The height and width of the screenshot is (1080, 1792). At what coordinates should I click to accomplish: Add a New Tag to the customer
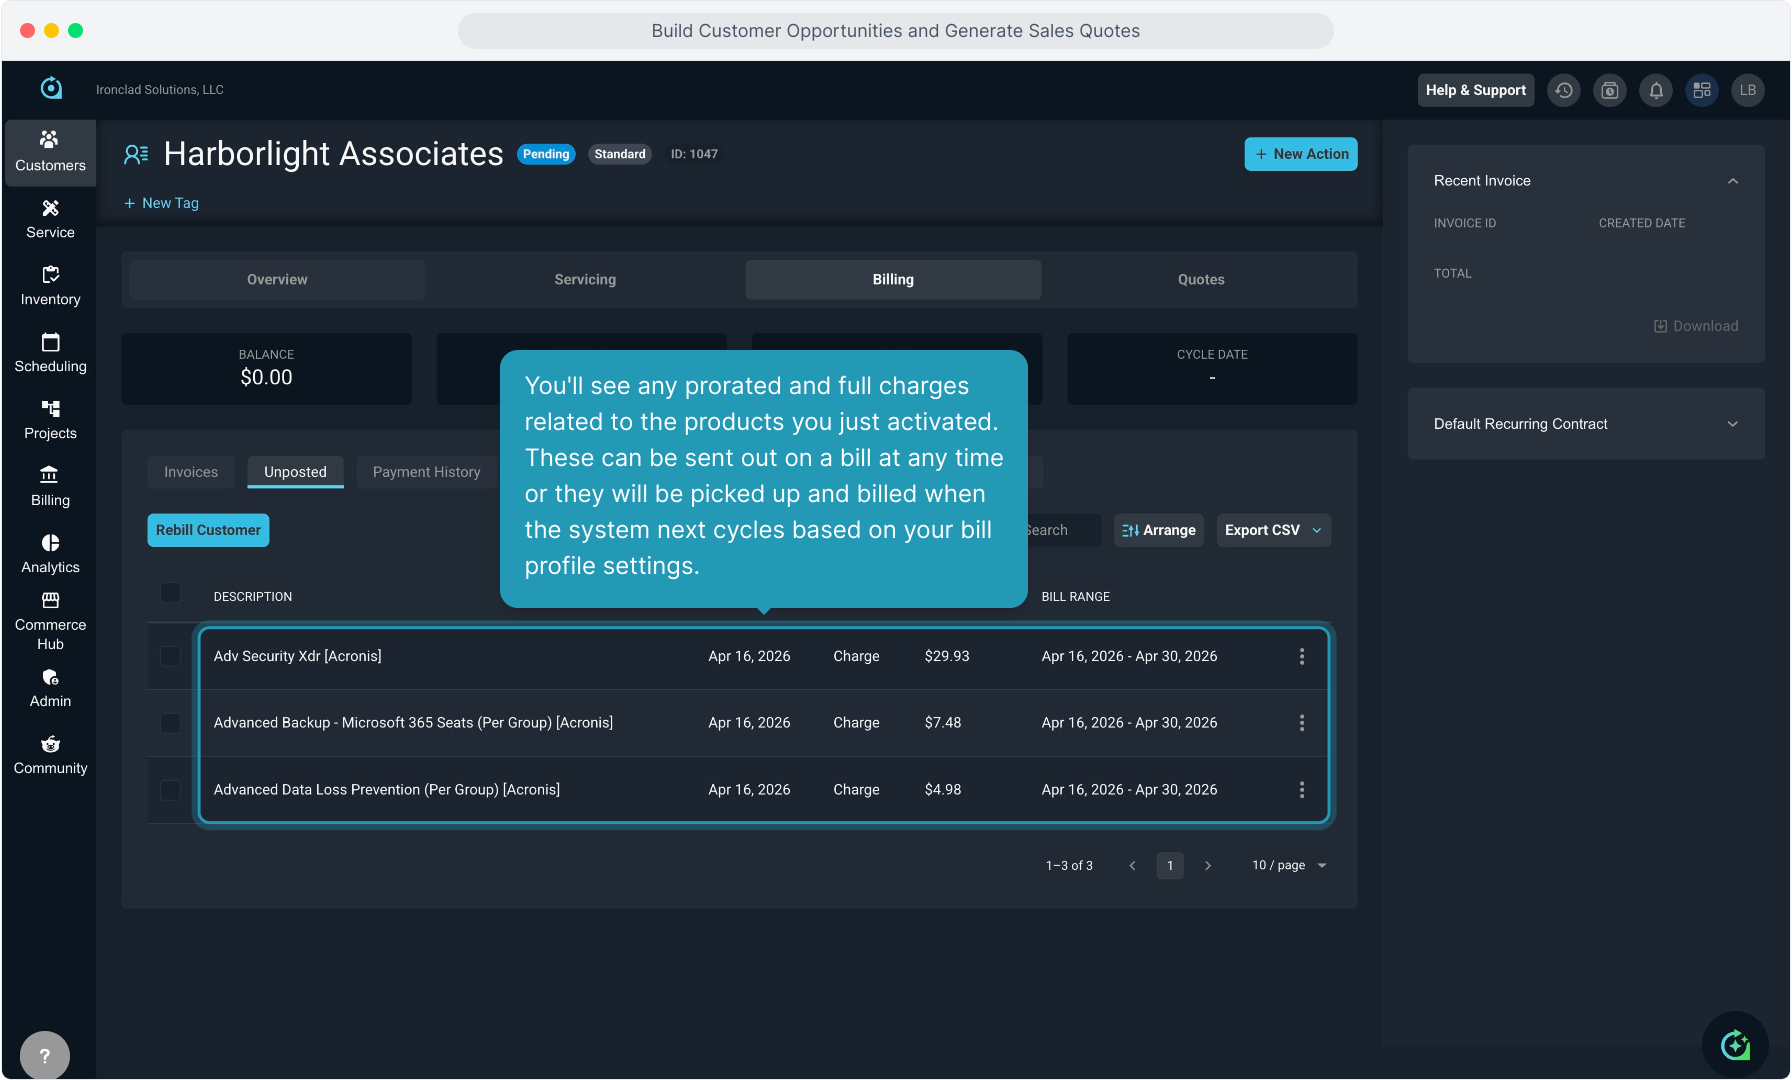[161, 203]
